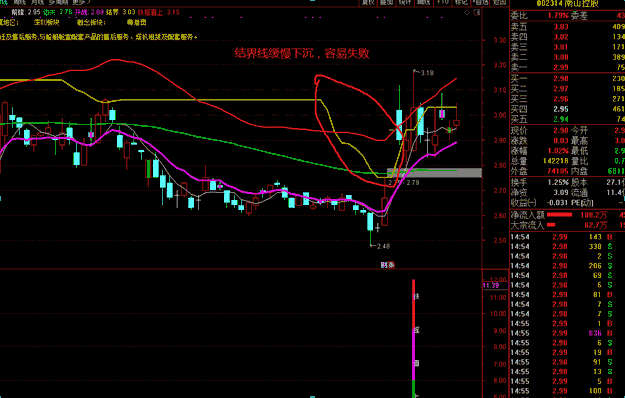Click the 大宗流入 62.7万 bar row

pos(568,225)
